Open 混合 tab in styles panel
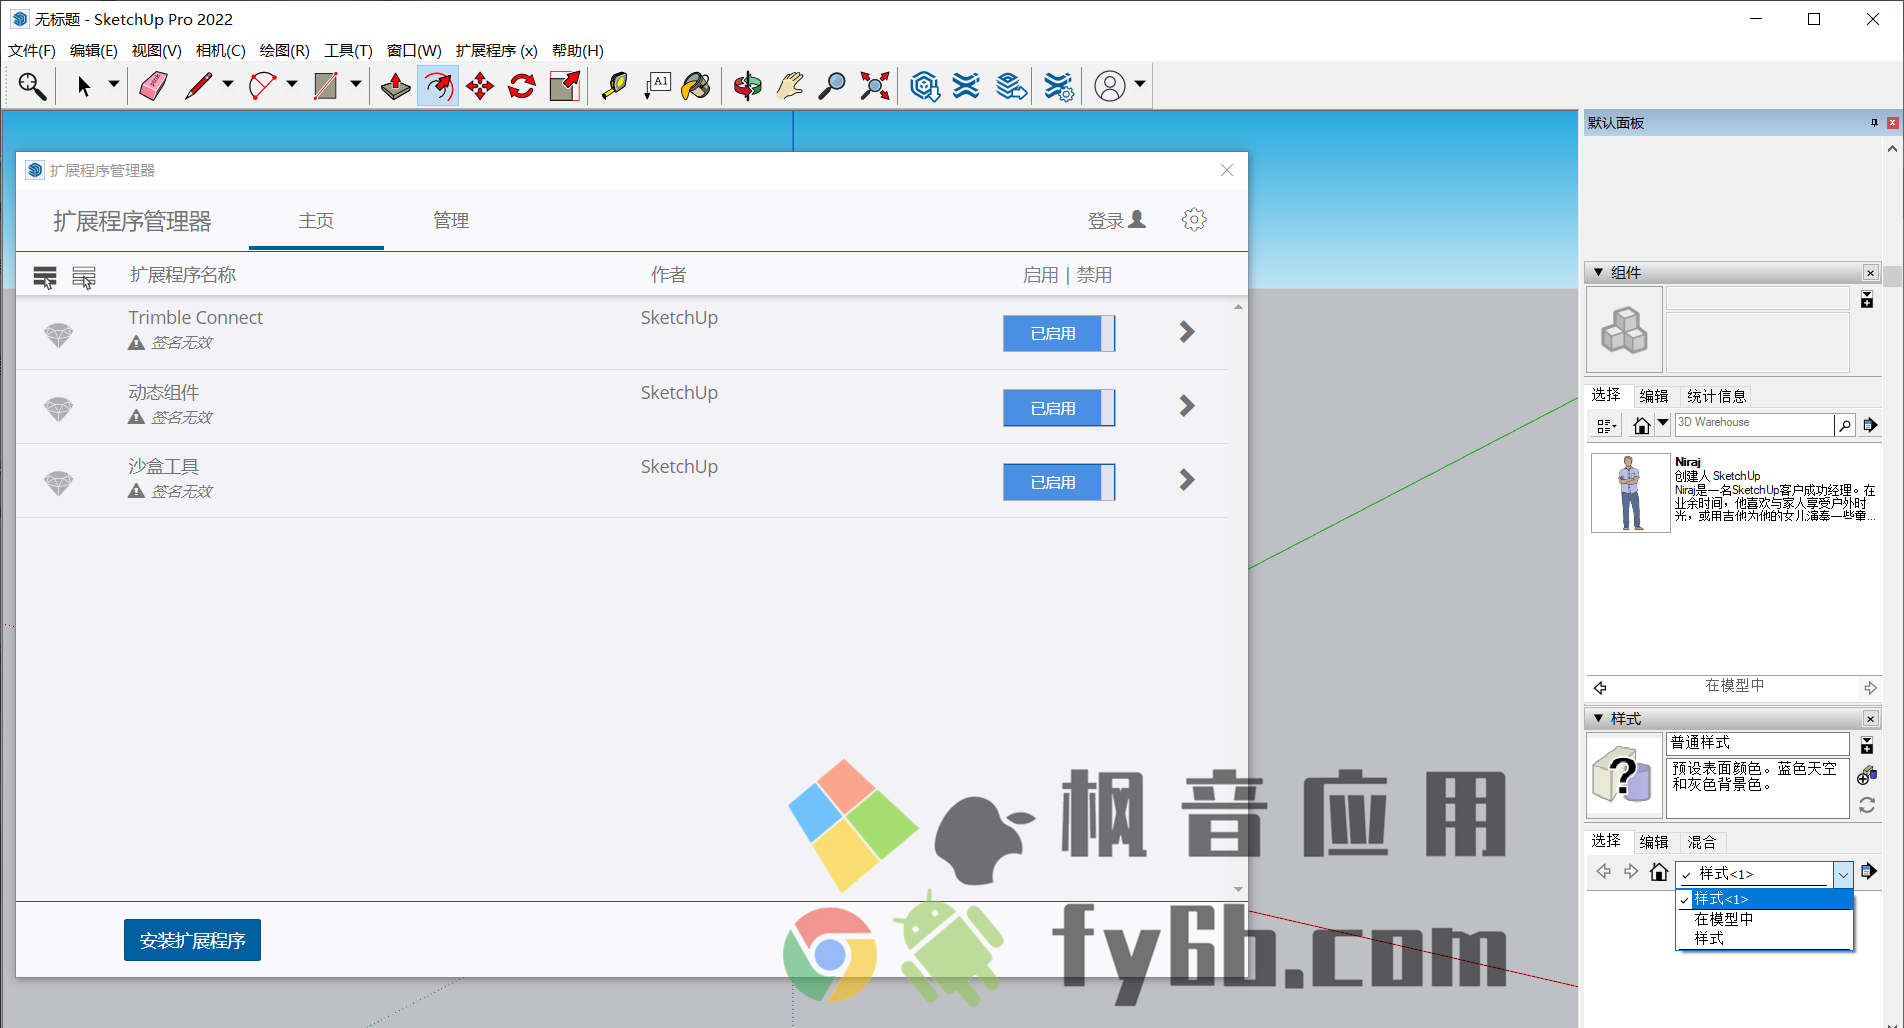1904x1028 pixels. pyautogui.click(x=1702, y=842)
